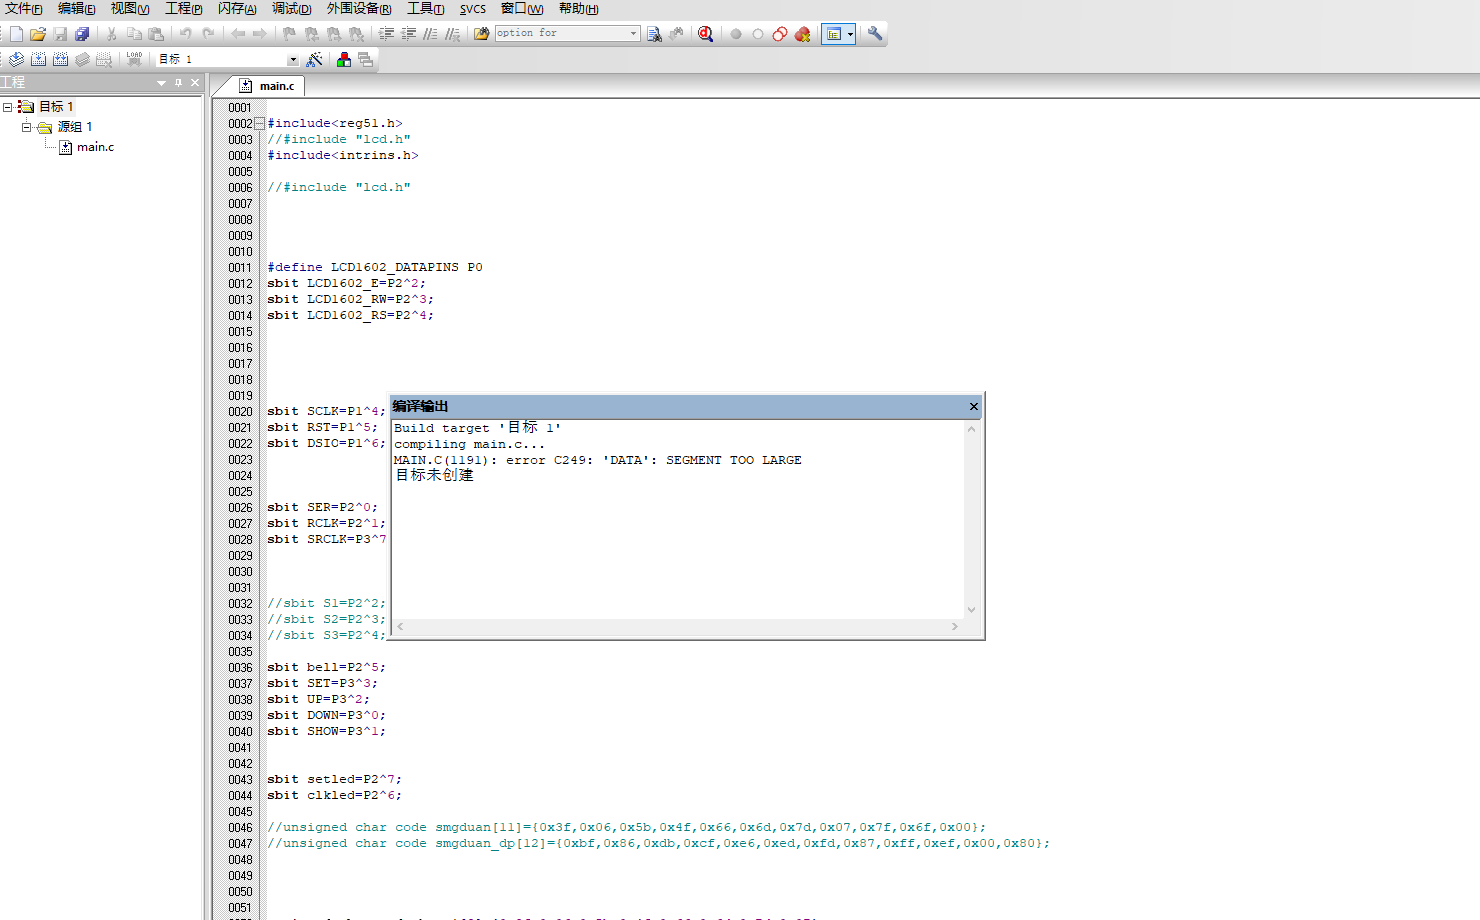
Task: Open the 工程(P) menu
Action: 184,9
